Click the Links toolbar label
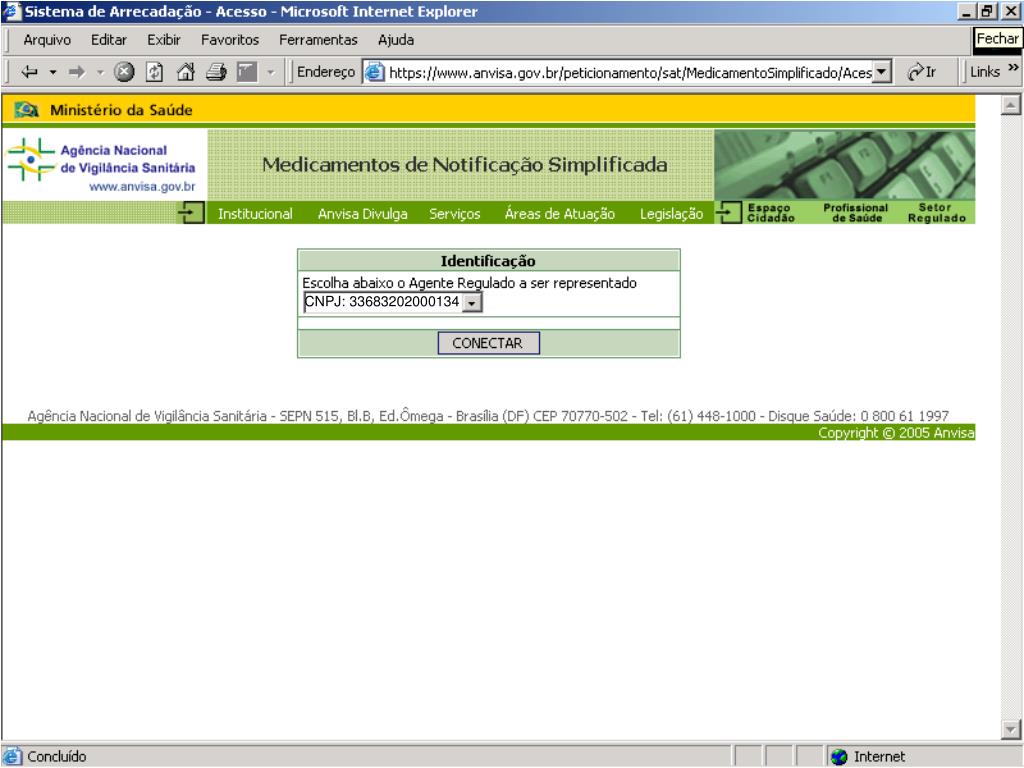Screen dimensions: 1024x768 coord(985,72)
